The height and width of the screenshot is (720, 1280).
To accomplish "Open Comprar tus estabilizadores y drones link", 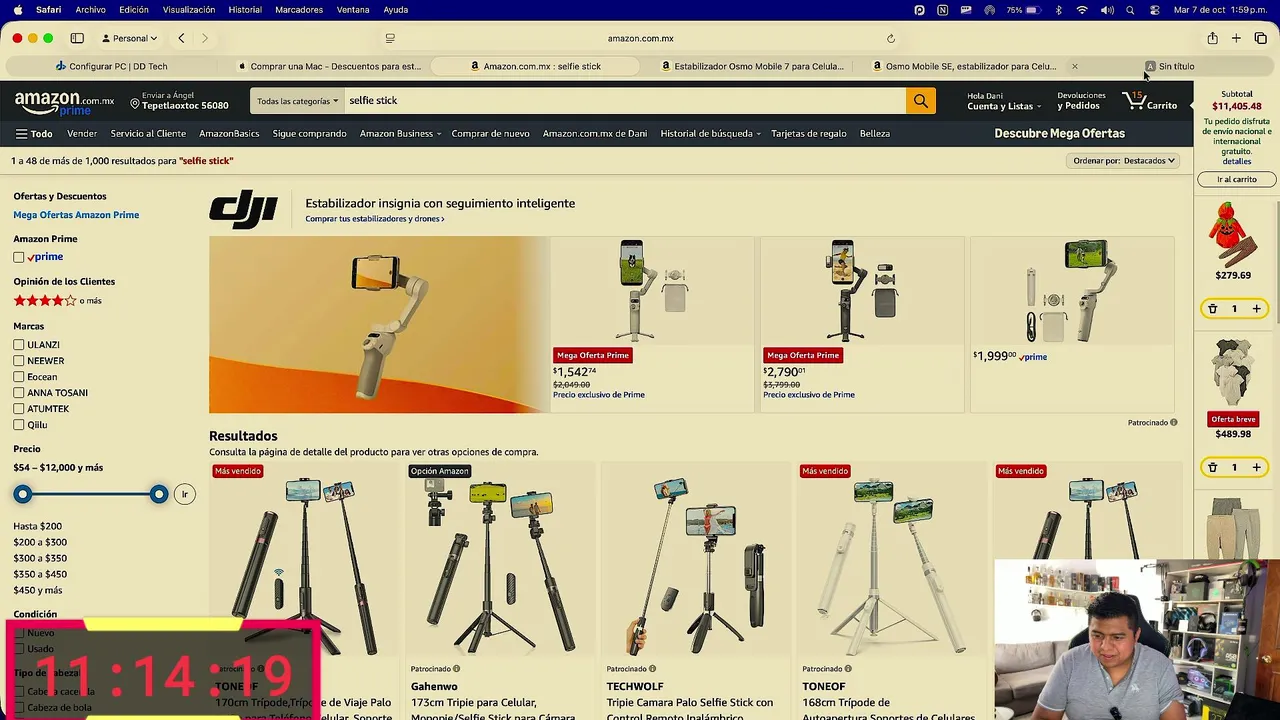I will pos(375,219).
